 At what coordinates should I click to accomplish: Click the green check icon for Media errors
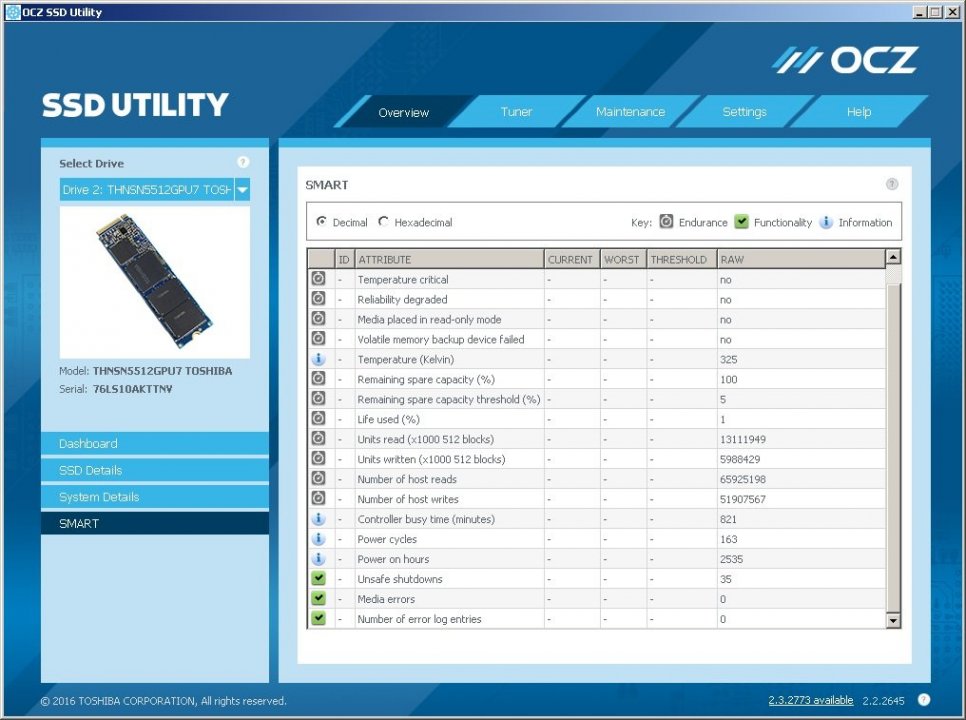point(318,598)
